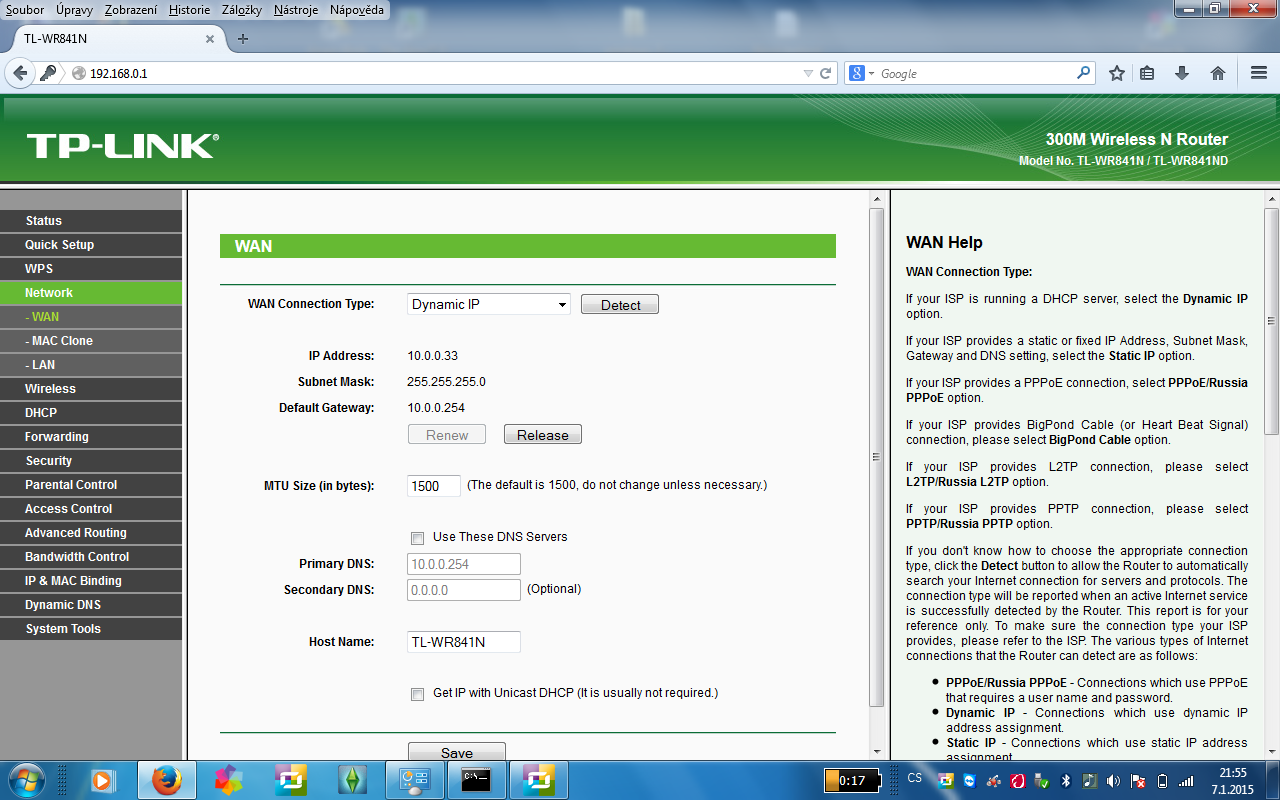Click the MTU Size input field
The height and width of the screenshot is (800, 1280).
click(434, 486)
